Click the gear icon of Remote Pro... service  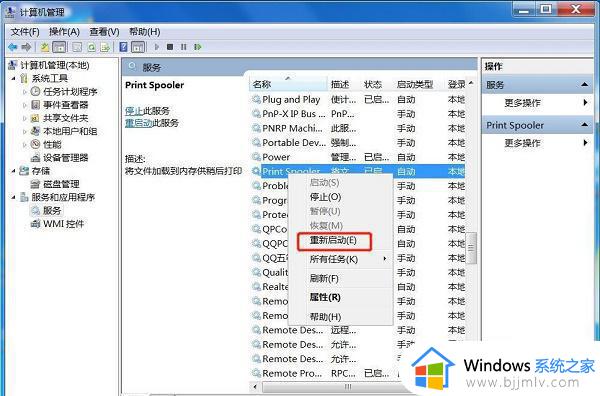(256, 373)
